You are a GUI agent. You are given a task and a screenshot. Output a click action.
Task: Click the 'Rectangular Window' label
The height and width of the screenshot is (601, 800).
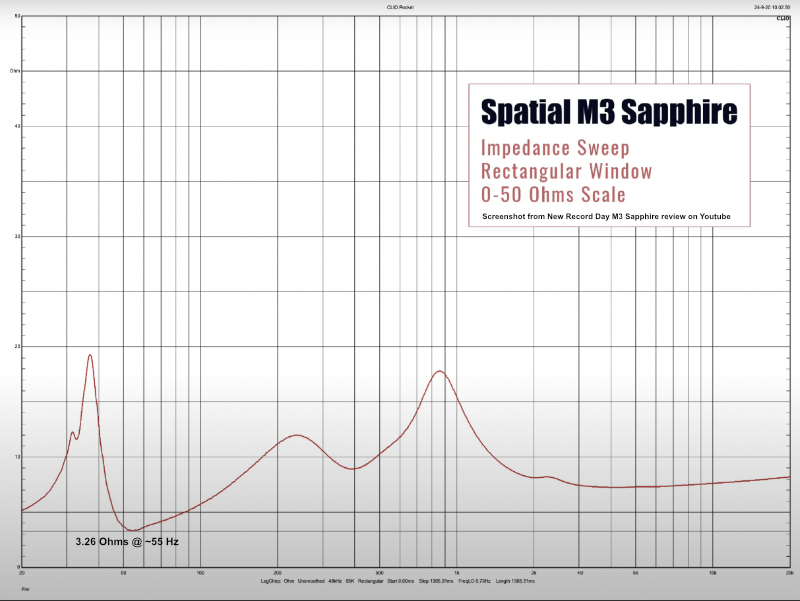566,171
